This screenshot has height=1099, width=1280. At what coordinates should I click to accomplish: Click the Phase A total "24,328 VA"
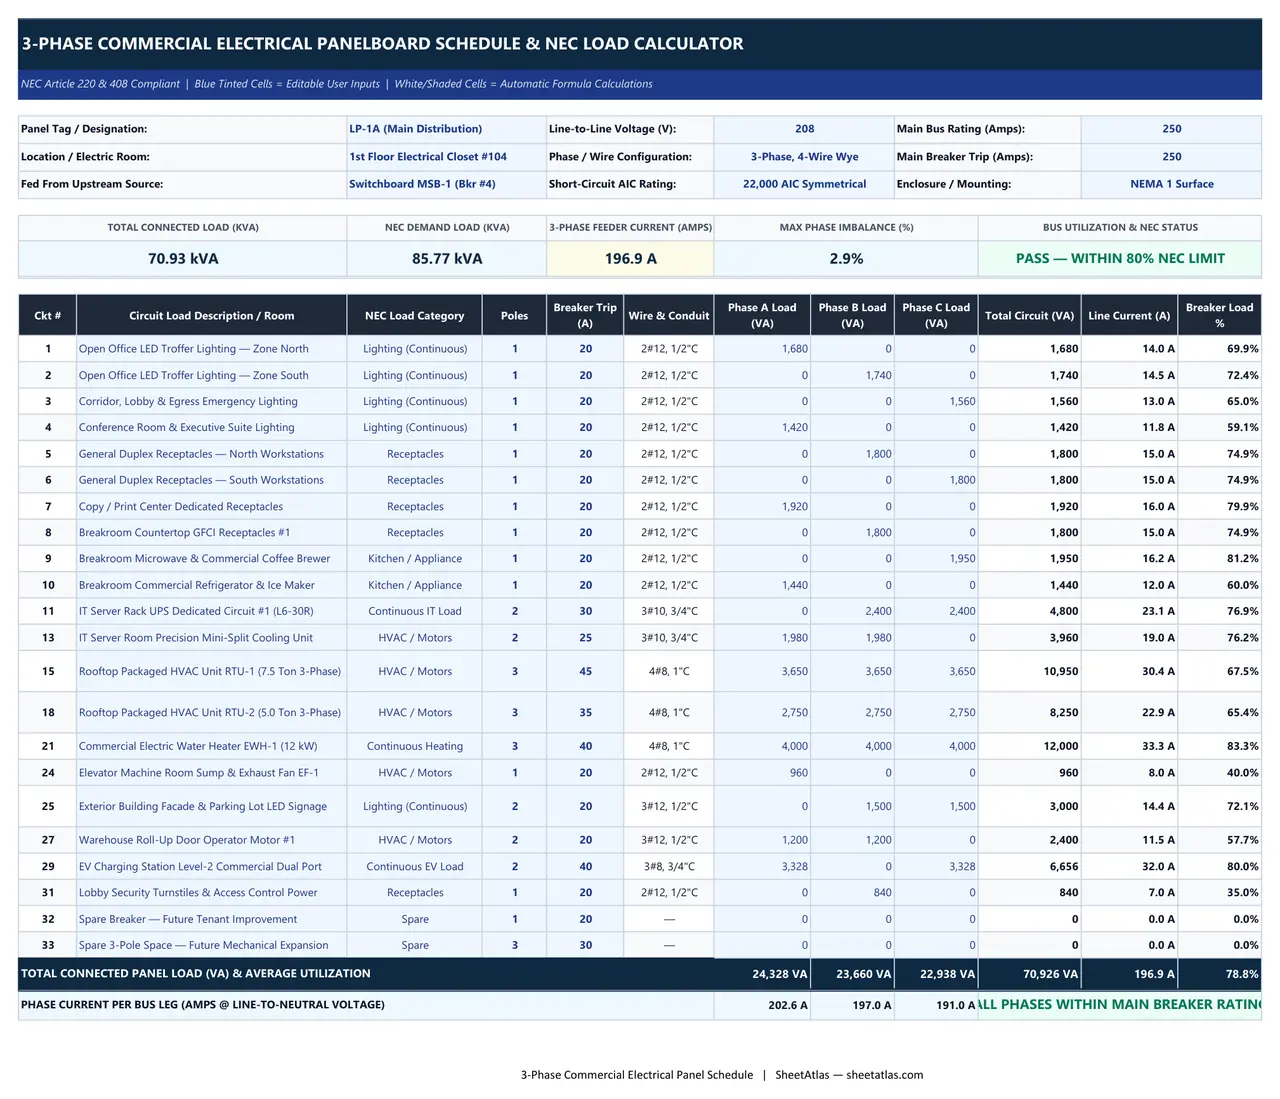click(x=762, y=974)
